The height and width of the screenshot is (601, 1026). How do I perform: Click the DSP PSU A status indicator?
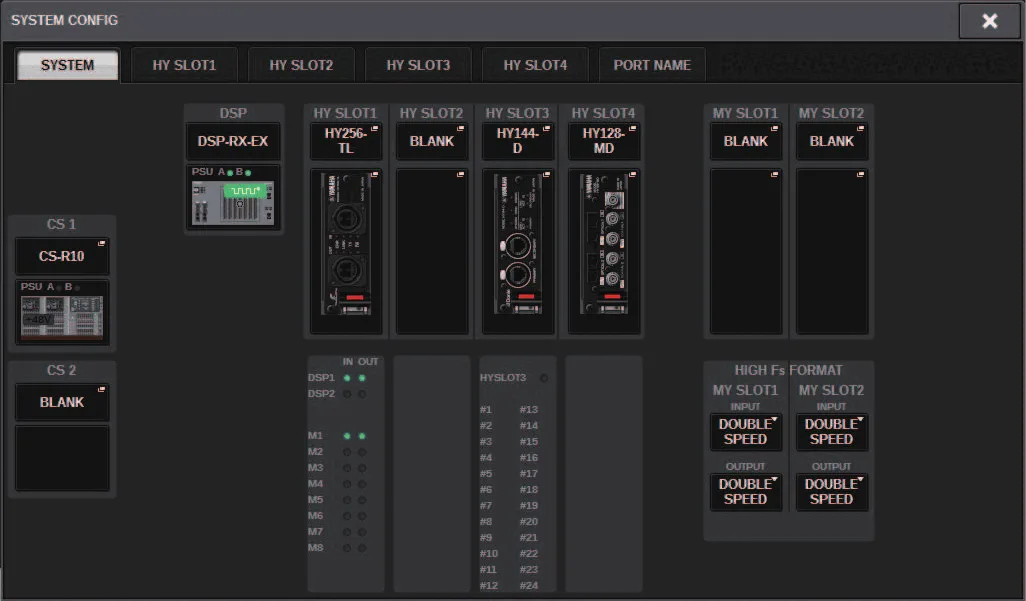tap(230, 173)
